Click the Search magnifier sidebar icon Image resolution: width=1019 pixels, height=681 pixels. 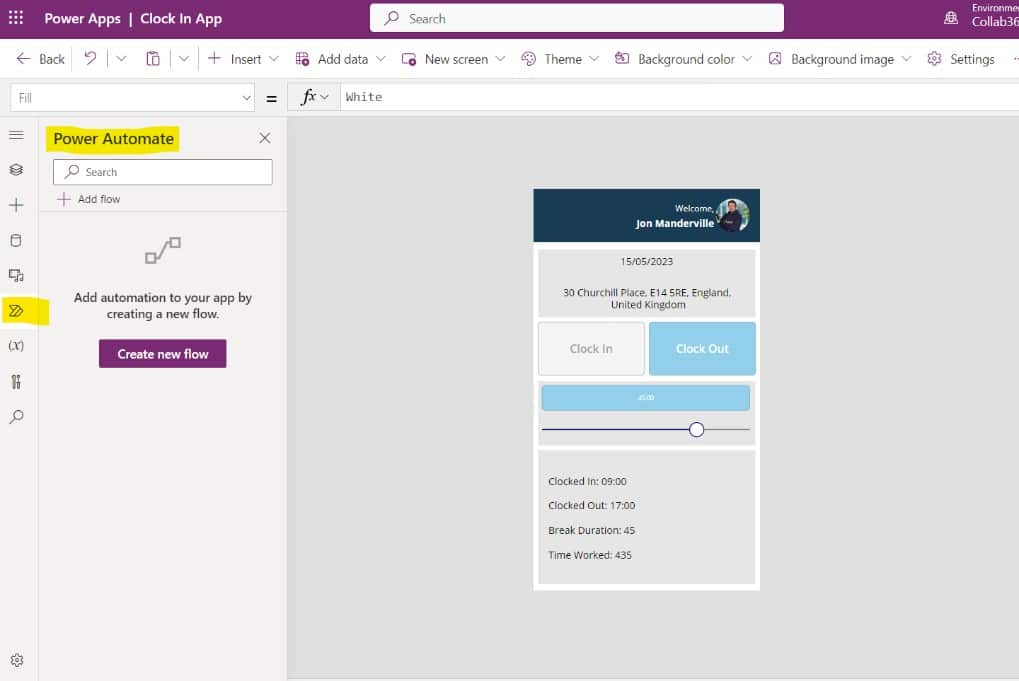[16, 417]
